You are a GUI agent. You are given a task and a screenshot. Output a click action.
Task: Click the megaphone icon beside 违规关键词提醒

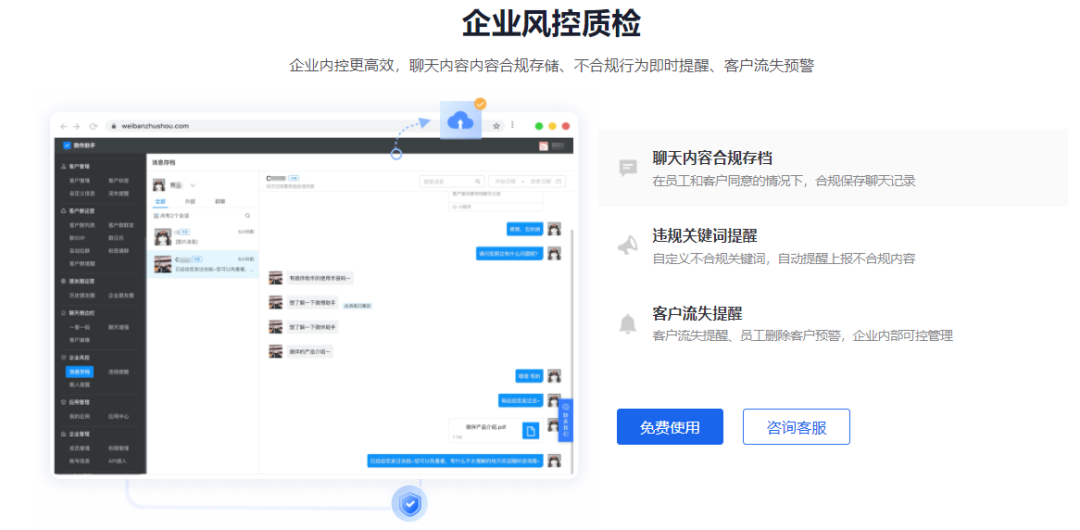627,245
